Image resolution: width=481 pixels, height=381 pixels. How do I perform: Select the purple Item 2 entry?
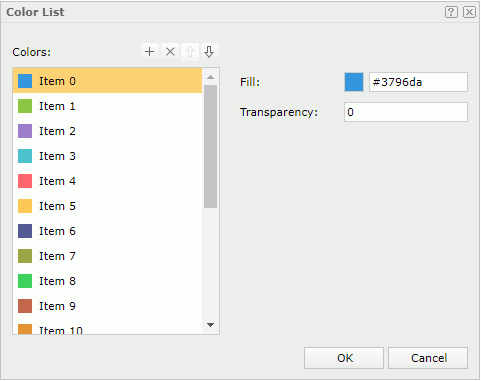(x=107, y=131)
